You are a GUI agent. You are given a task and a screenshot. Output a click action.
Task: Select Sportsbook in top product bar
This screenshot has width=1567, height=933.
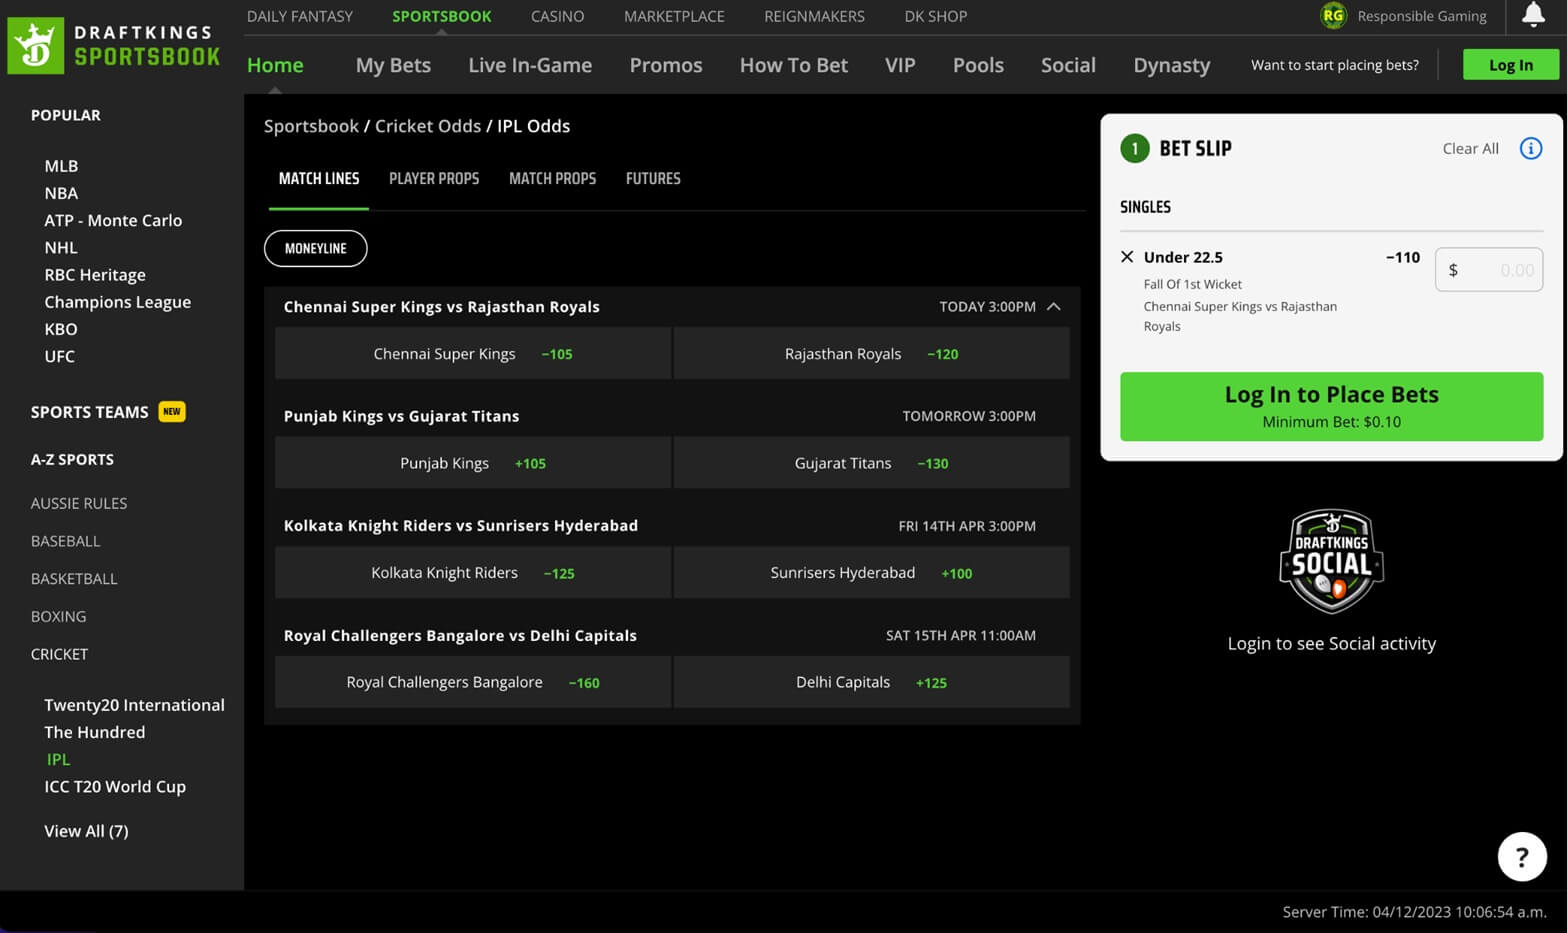pos(441,16)
